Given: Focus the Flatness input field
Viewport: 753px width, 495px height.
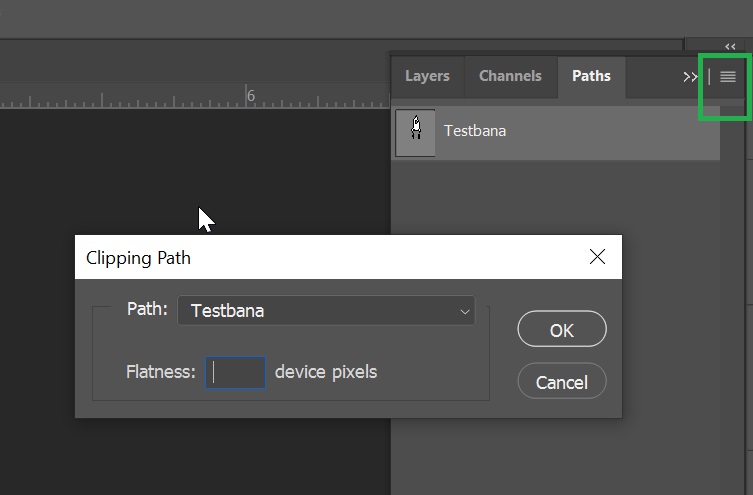Looking at the screenshot, I should (x=236, y=373).
